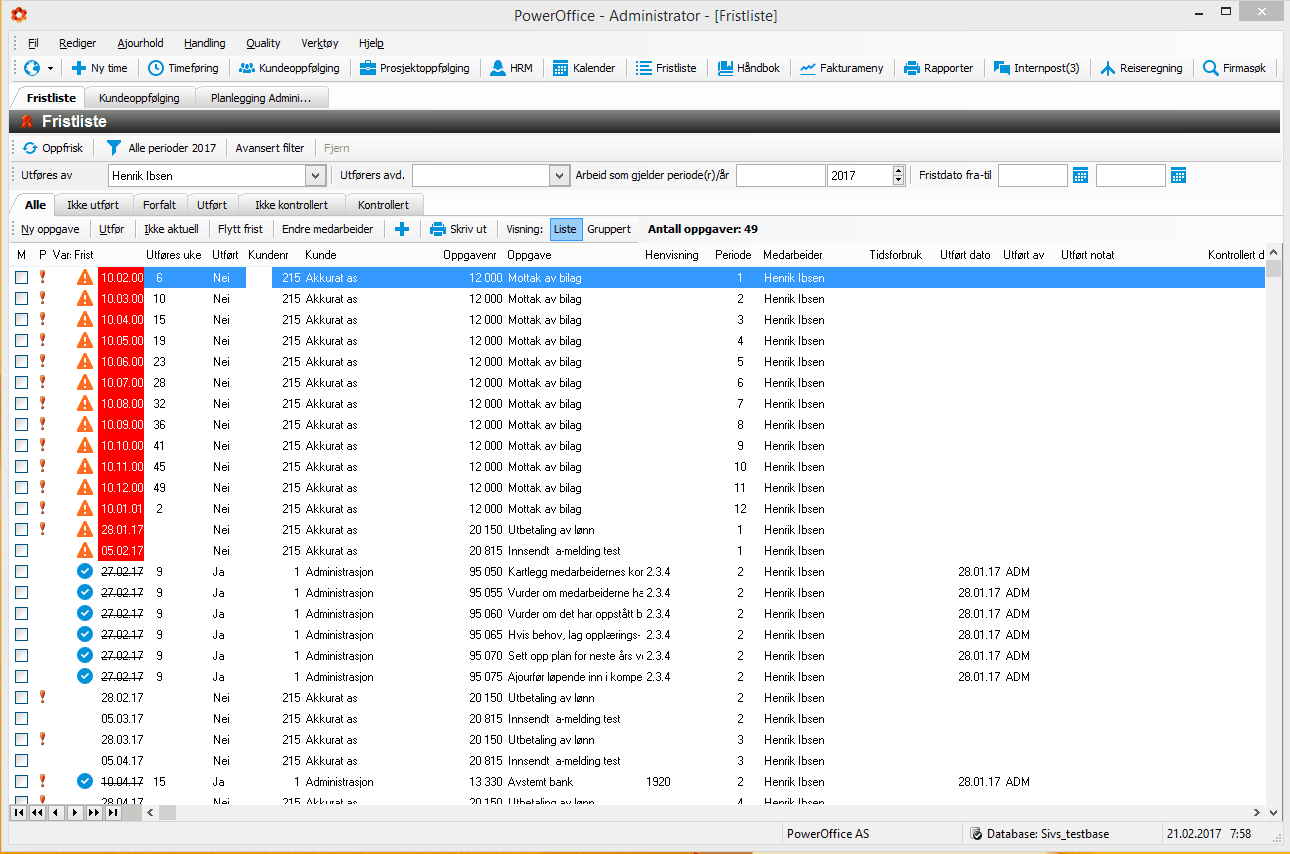Expand the Utføres av dropdown
This screenshot has width=1290, height=854.
(x=315, y=176)
